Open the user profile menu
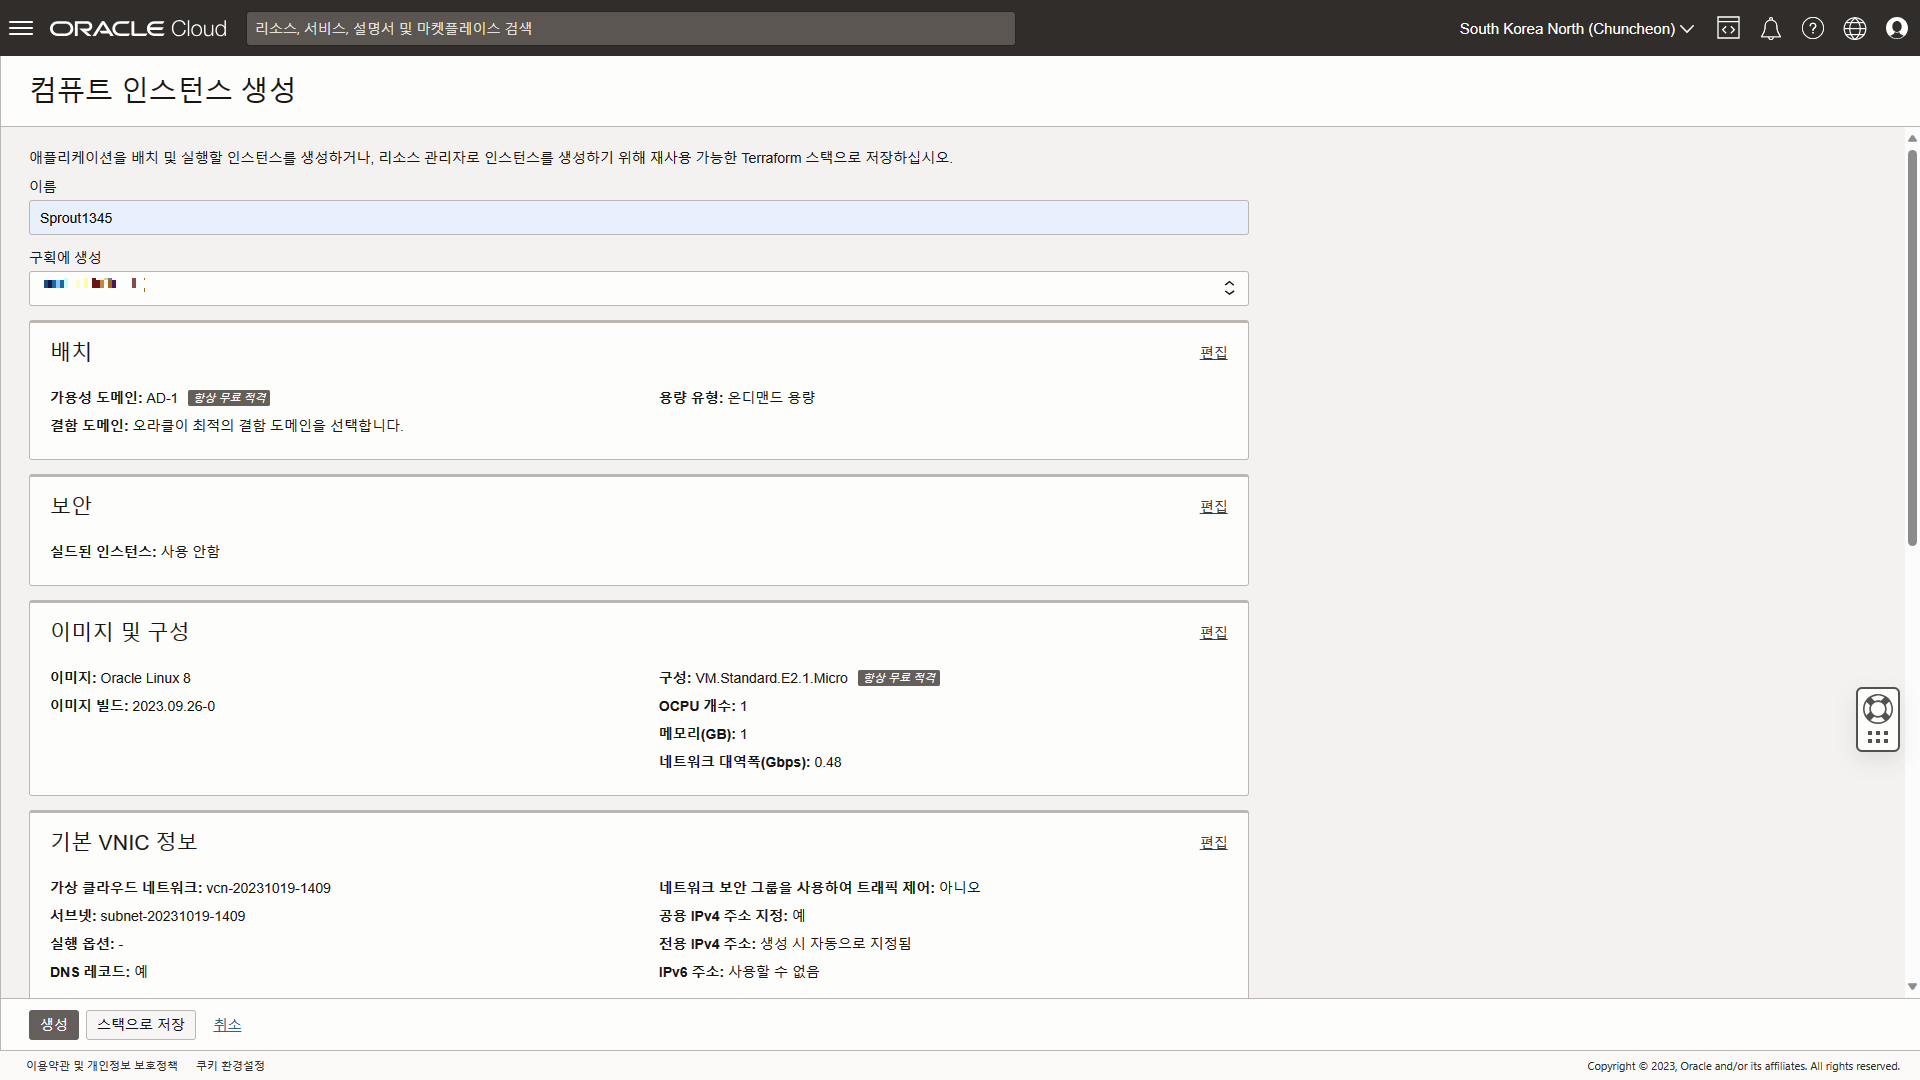Image resolution: width=1920 pixels, height=1080 pixels. point(1896,28)
